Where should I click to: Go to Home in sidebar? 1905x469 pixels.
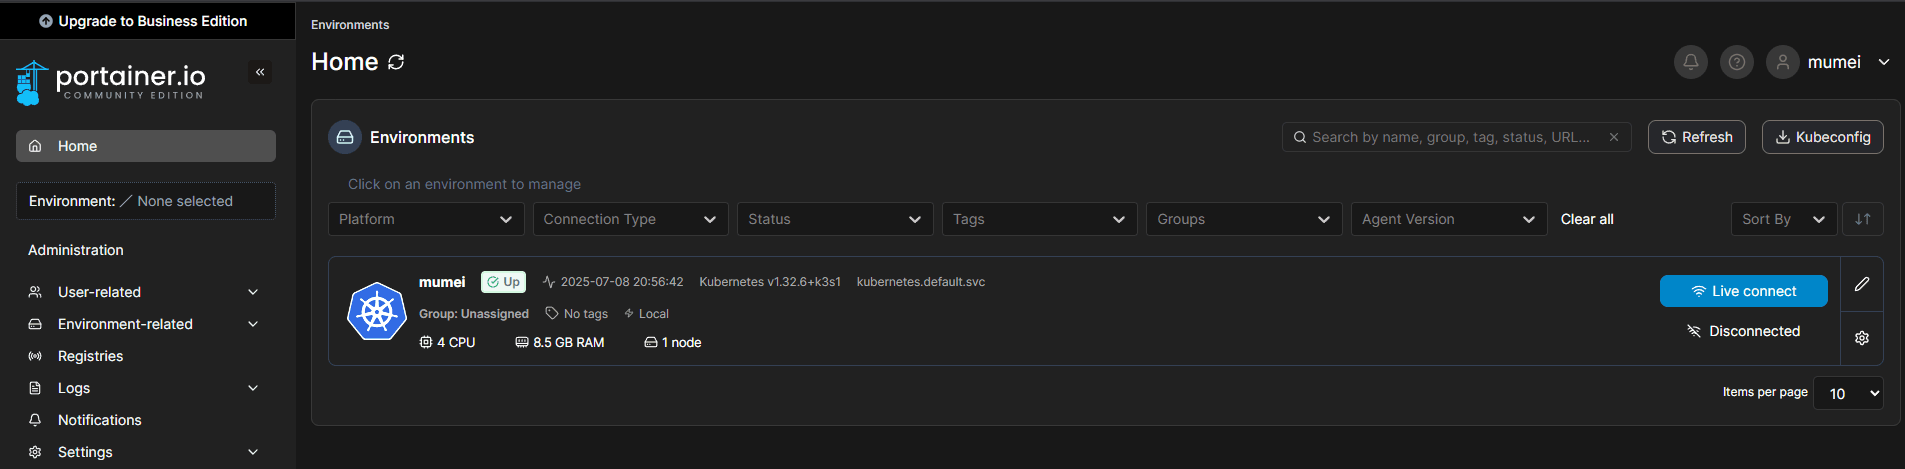coord(146,146)
